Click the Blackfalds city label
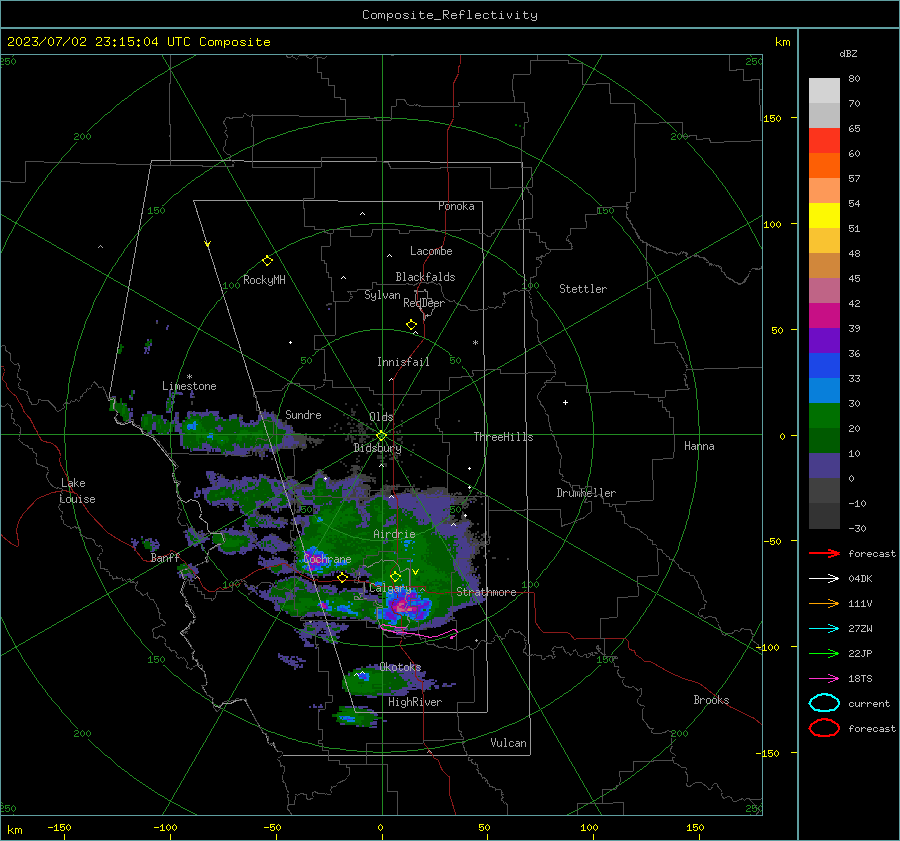 coord(425,277)
